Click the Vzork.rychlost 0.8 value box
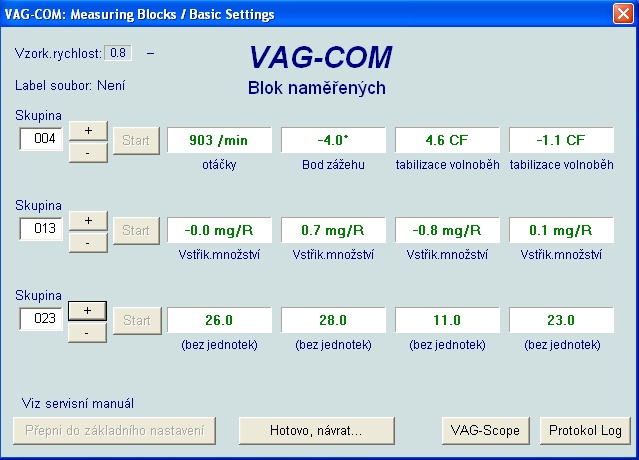The image size is (639, 460). point(118,53)
